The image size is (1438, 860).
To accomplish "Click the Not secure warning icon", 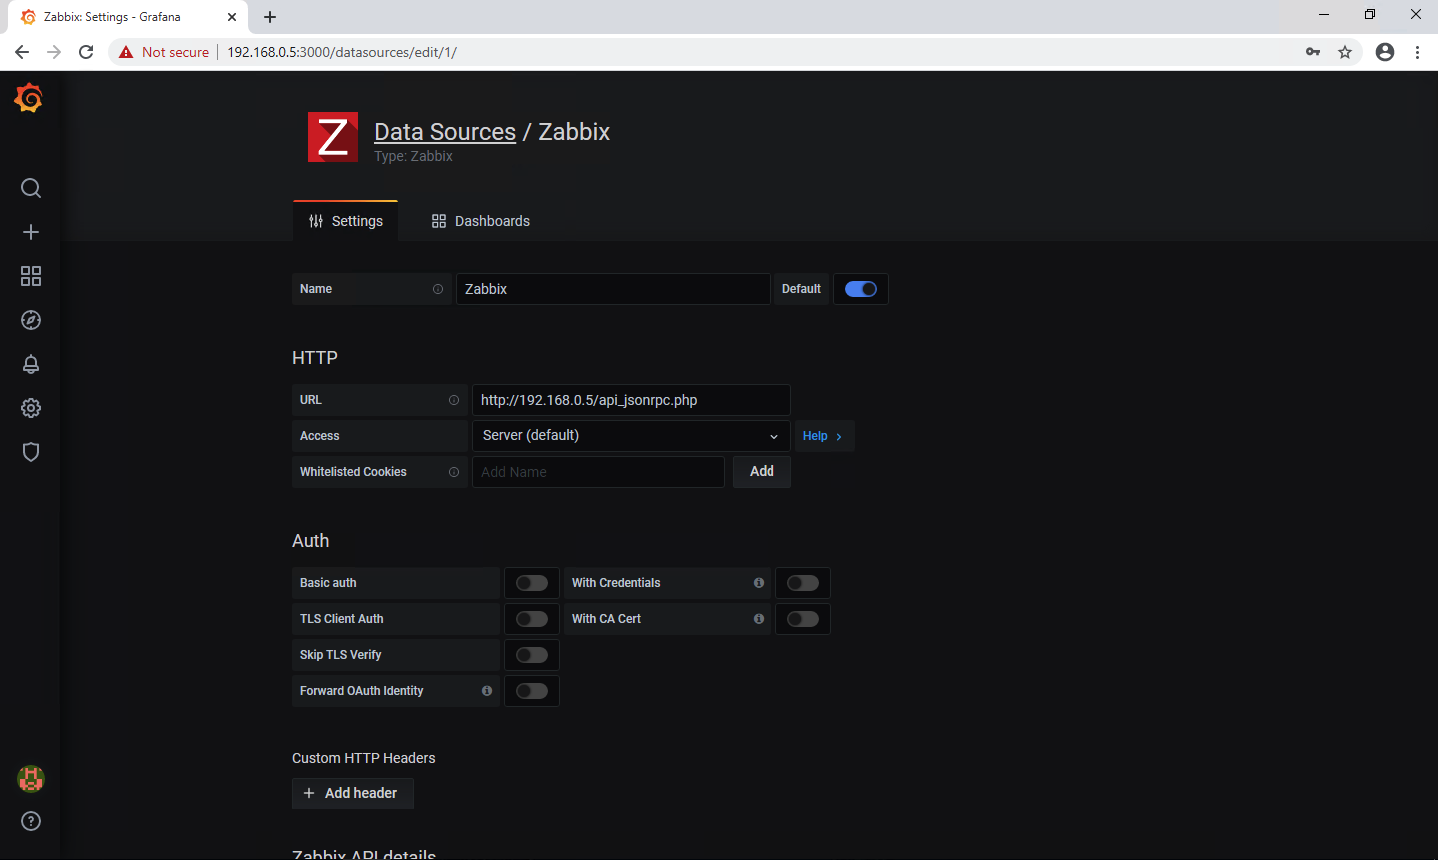I will (126, 52).
